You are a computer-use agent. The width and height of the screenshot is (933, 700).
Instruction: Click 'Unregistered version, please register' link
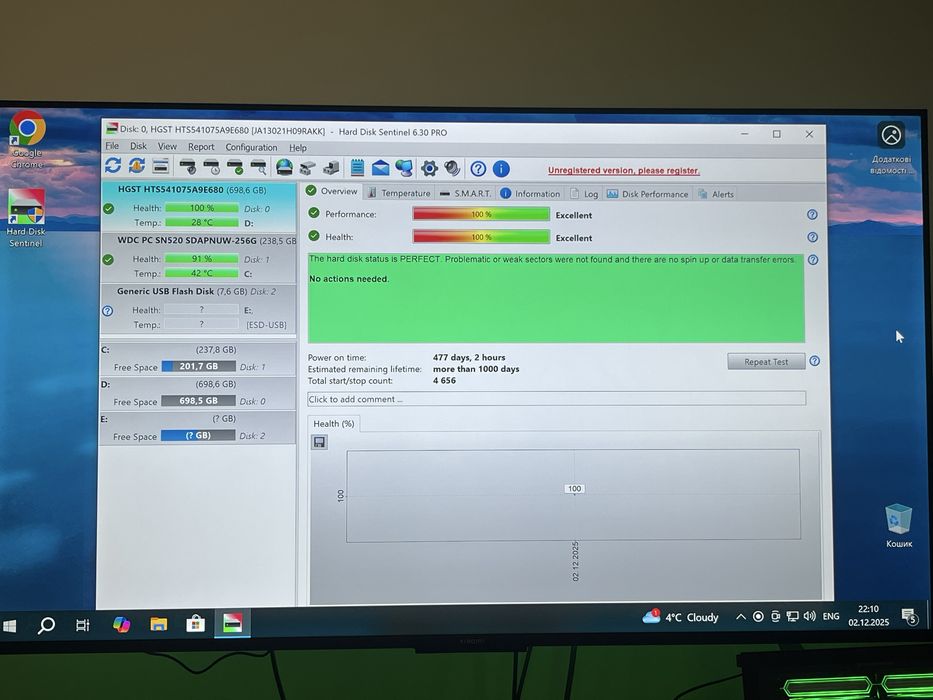click(x=624, y=170)
